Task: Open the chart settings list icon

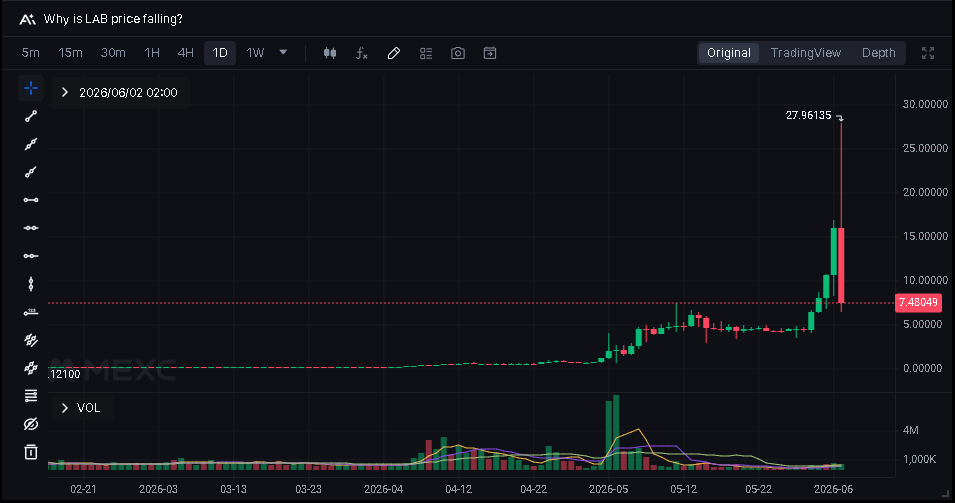Action: tap(426, 53)
